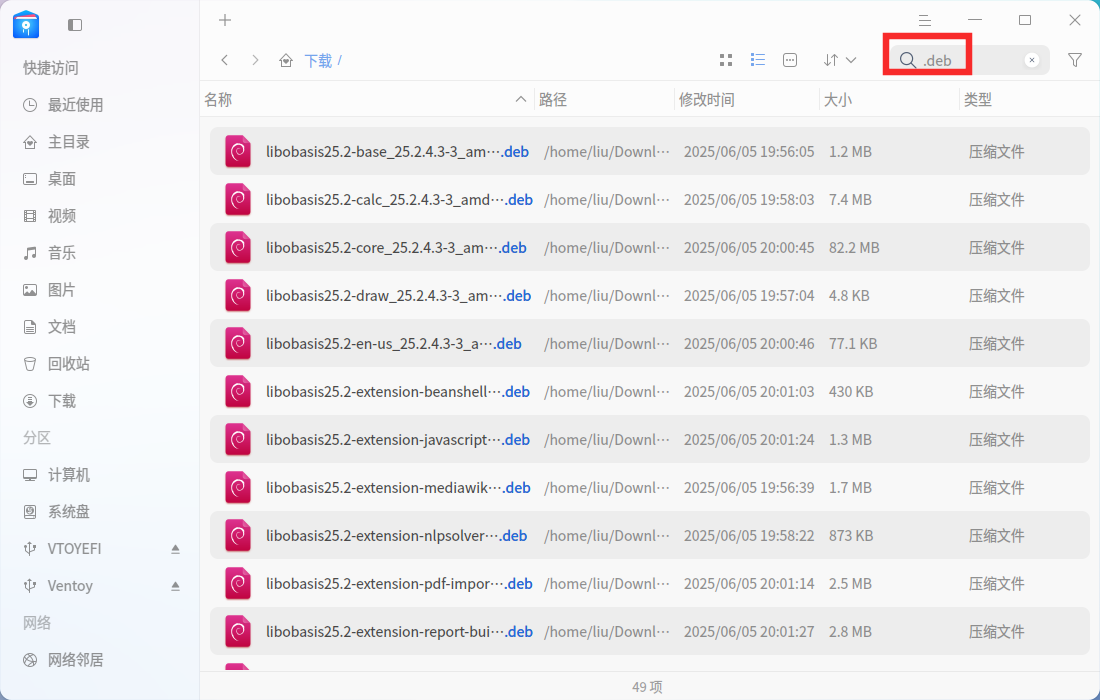Open the main hamburger menu
1100x700 pixels.
tap(925, 20)
